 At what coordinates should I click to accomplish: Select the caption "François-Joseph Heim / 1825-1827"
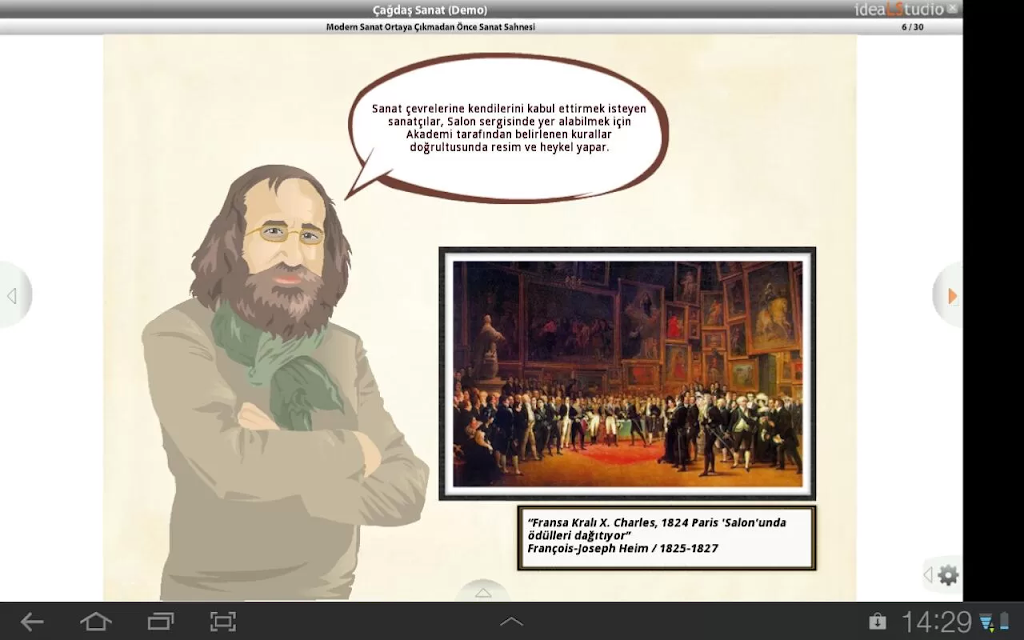tap(622, 549)
